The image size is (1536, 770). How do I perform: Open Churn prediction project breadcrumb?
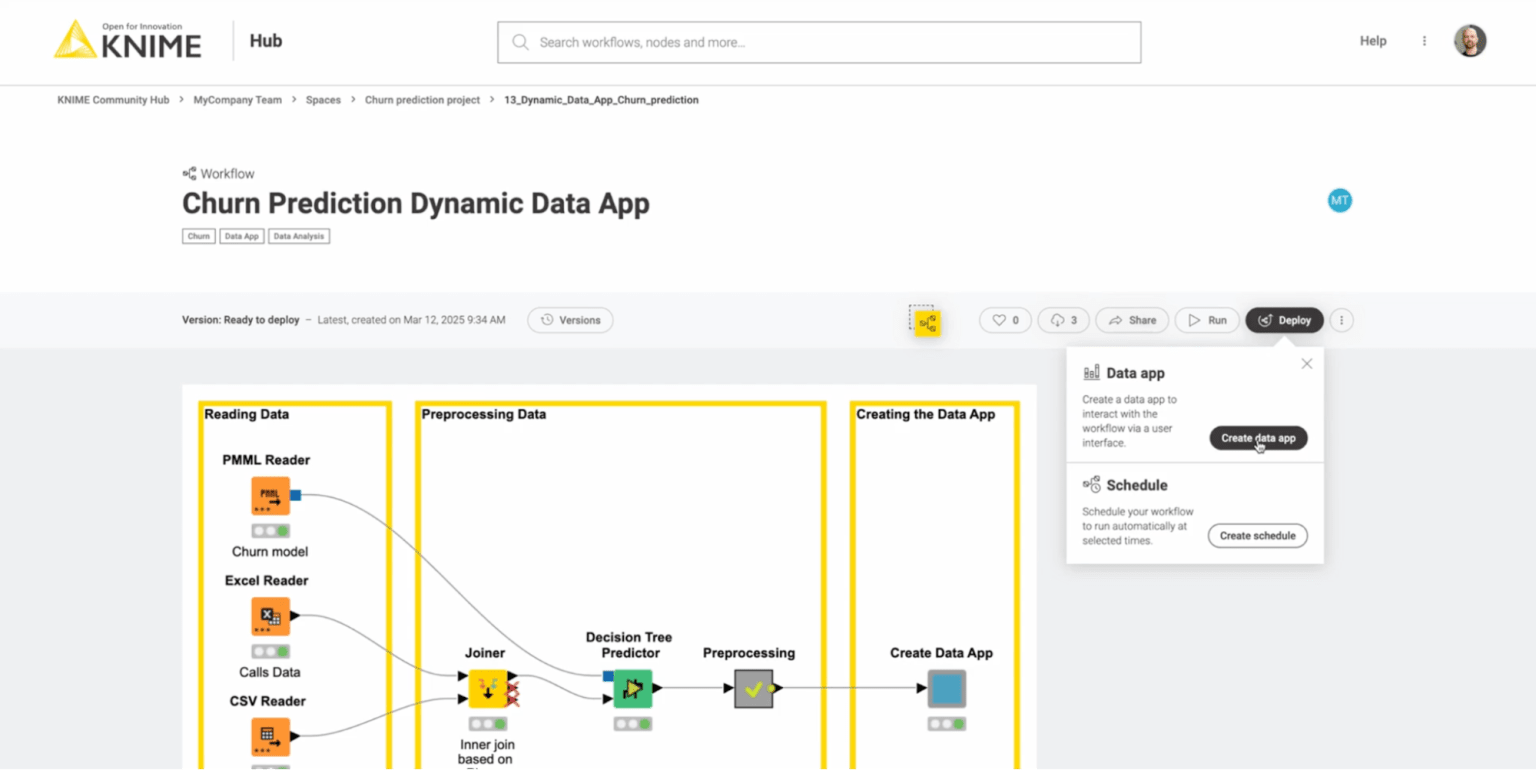(x=422, y=100)
